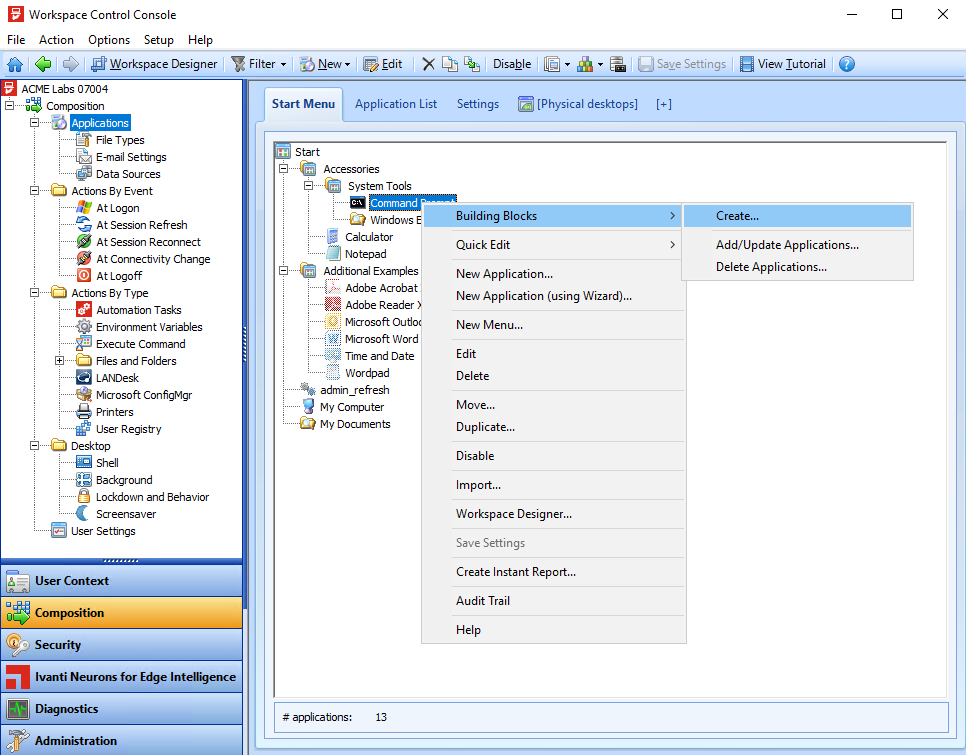Choose New Menu... in the context menu
966x755 pixels.
point(554,325)
